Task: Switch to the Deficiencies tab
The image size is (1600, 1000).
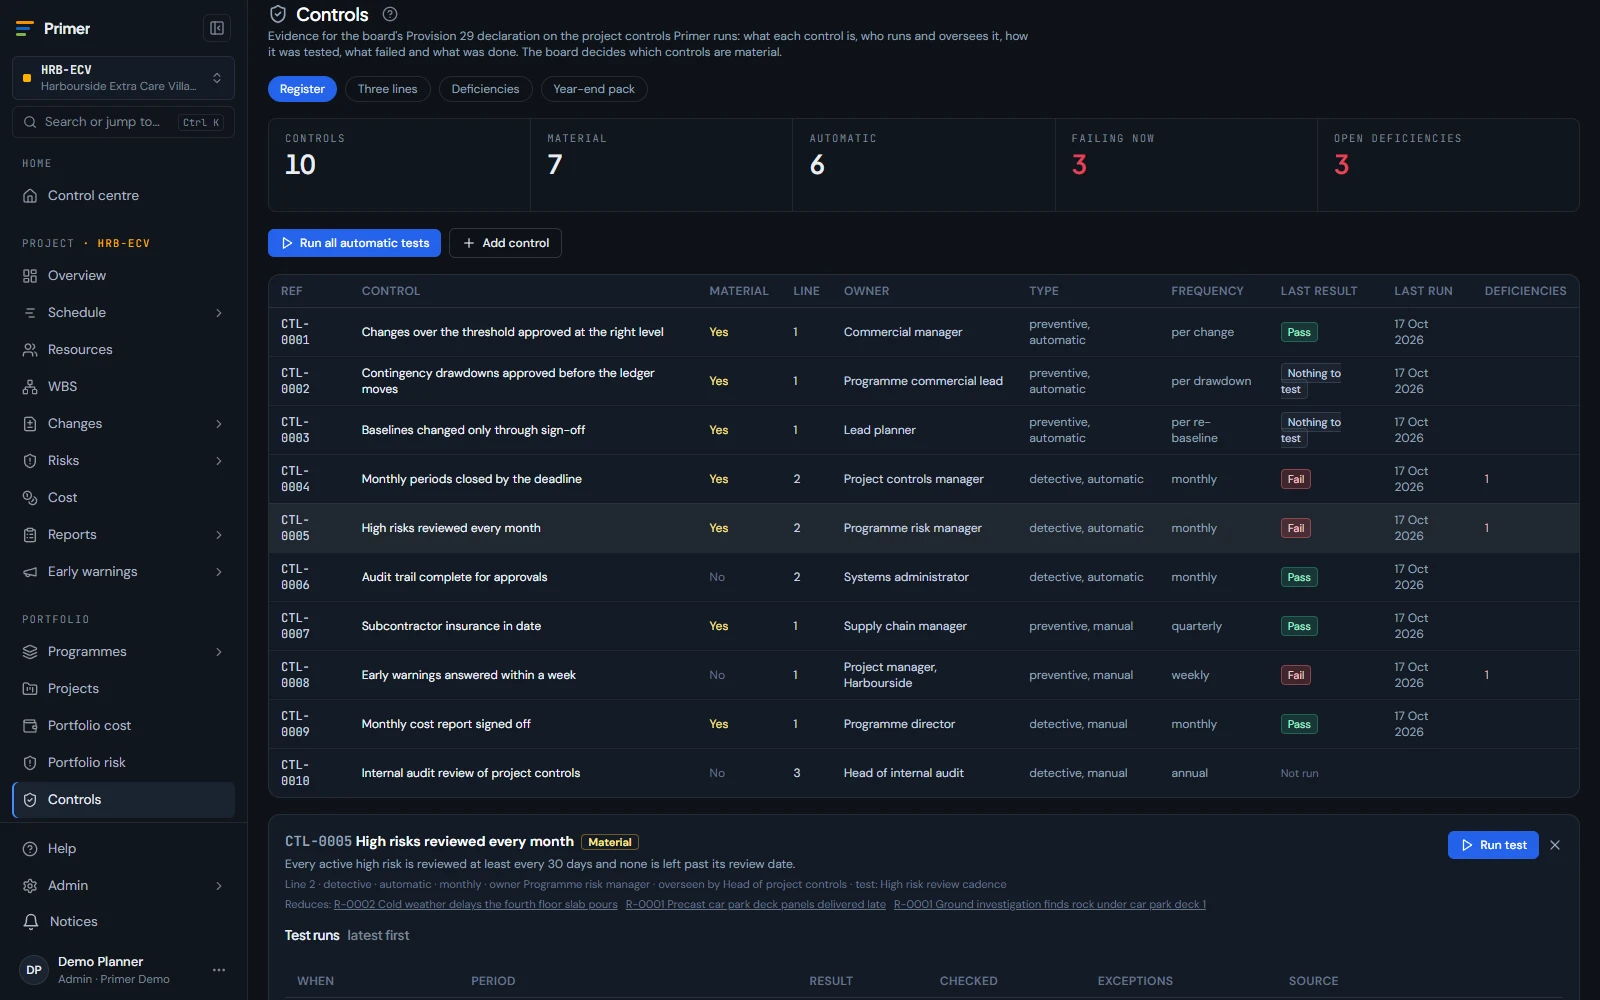Action: (x=485, y=89)
